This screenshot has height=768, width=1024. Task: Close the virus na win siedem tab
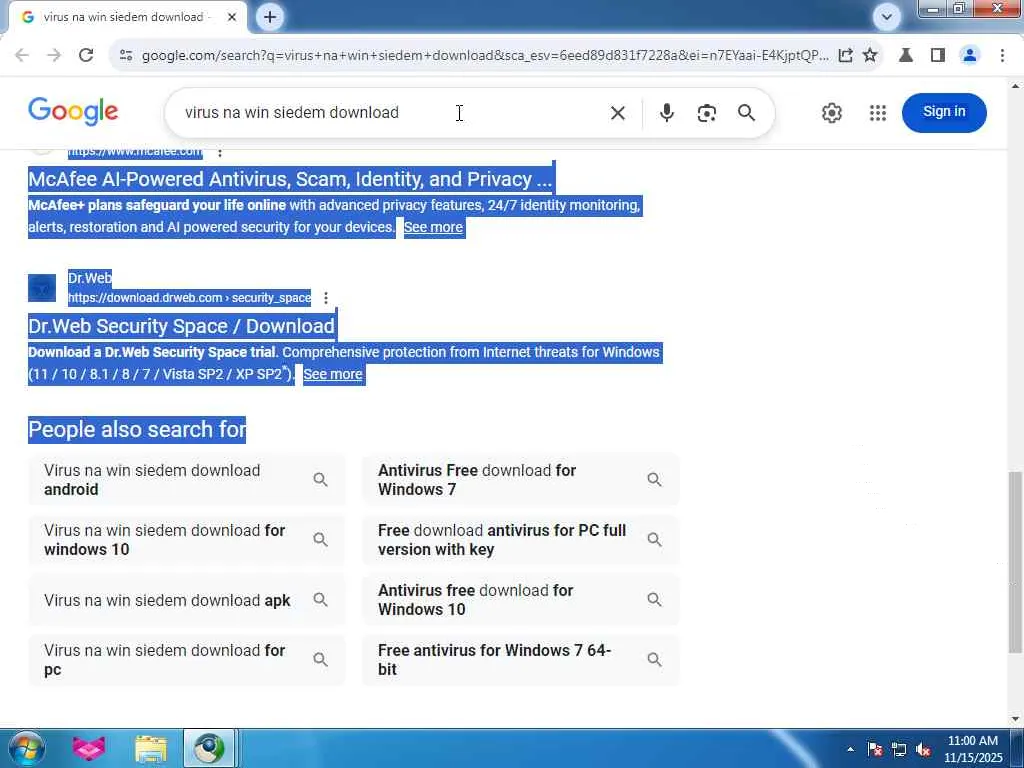pos(232,17)
